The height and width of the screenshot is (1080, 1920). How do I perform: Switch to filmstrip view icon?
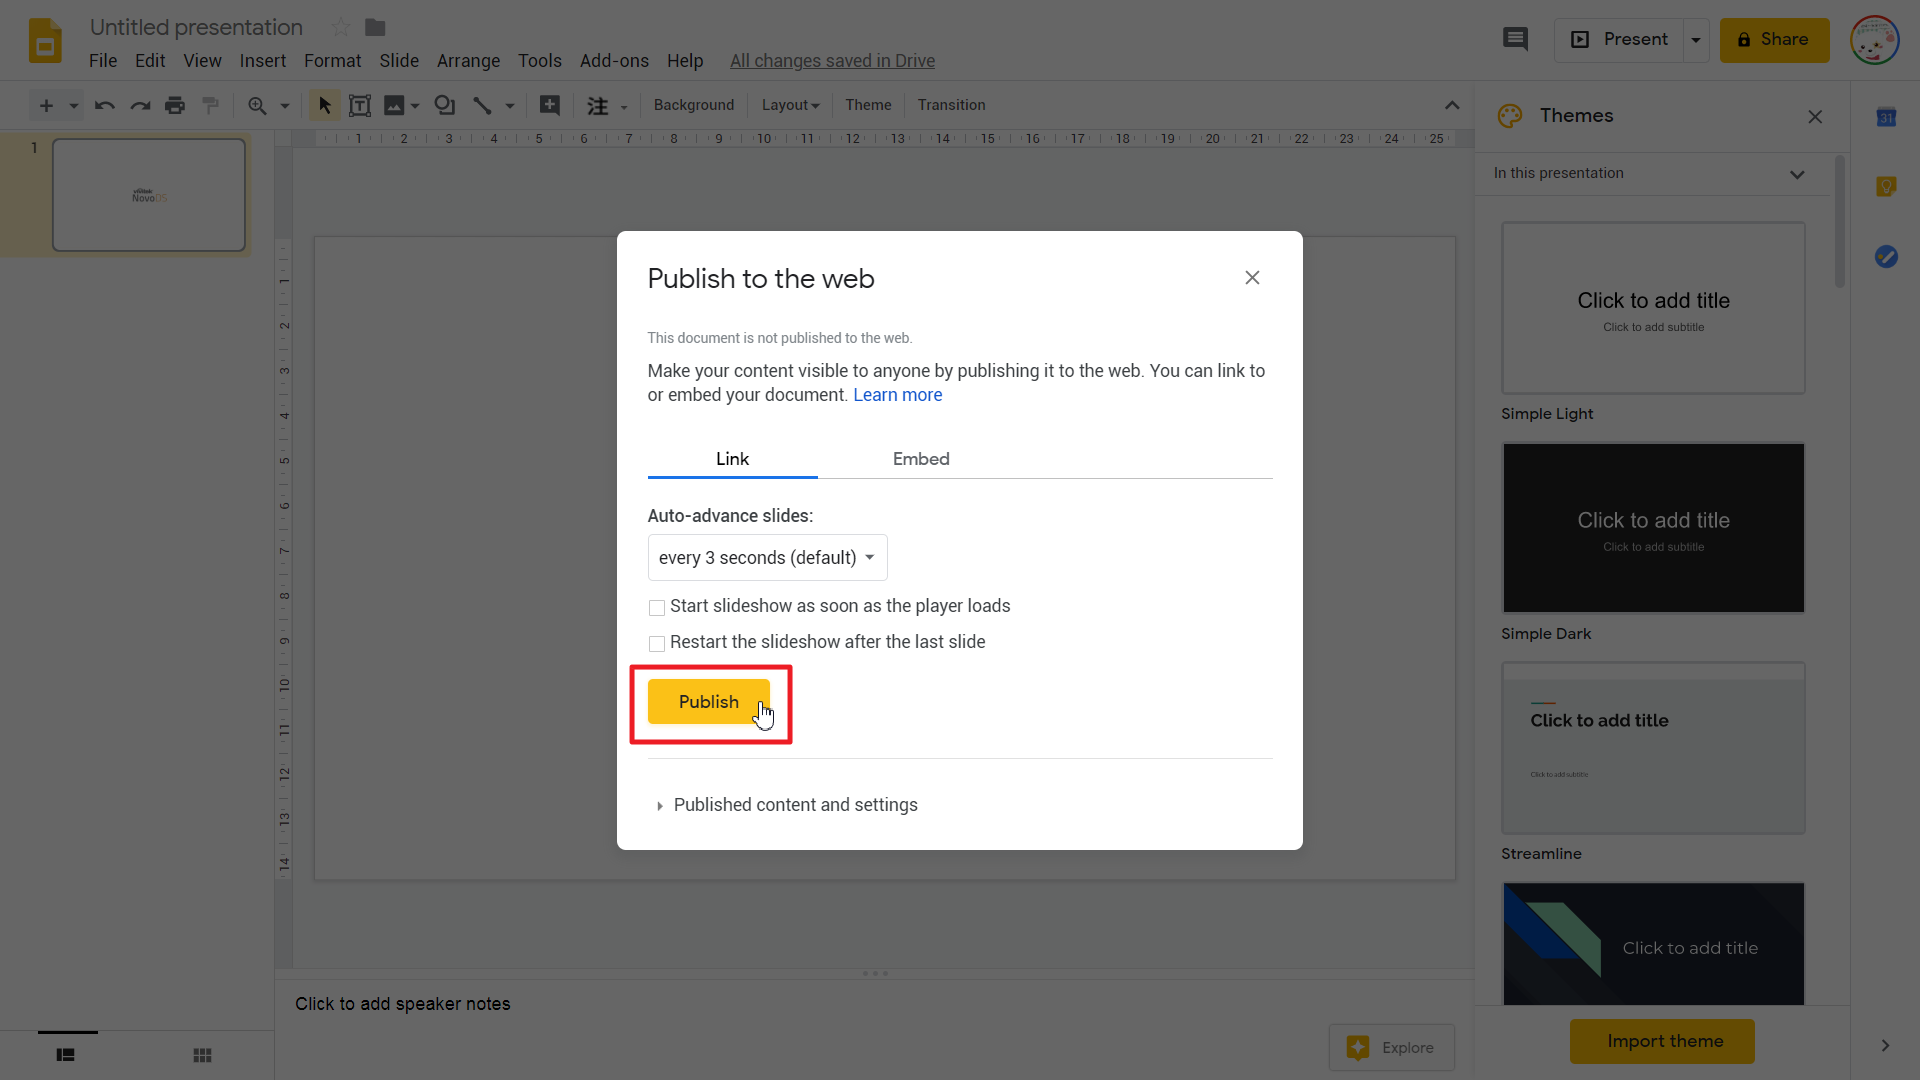click(x=66, y=1055)
